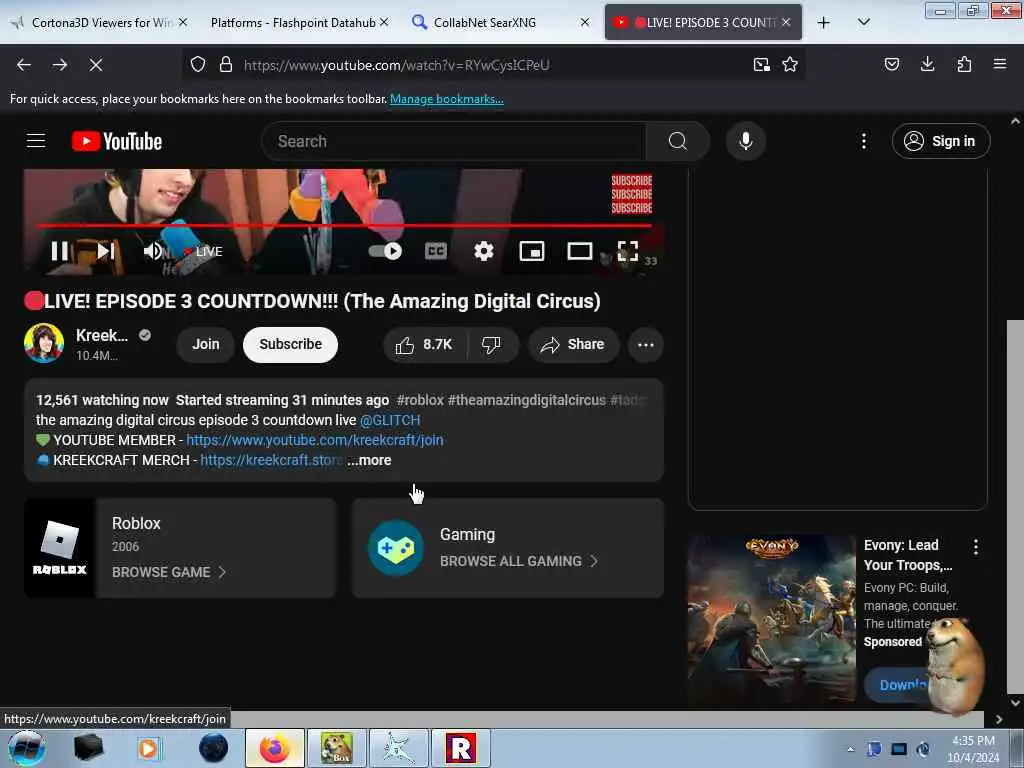Open the Evony ad options menu
Viewport: 1024px width, 768px height.
point(976,547)
